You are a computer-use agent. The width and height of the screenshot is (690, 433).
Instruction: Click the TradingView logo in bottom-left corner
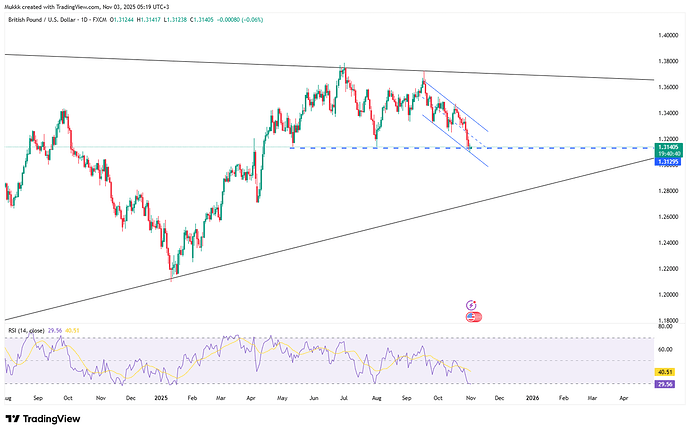(x=38, y=418)
